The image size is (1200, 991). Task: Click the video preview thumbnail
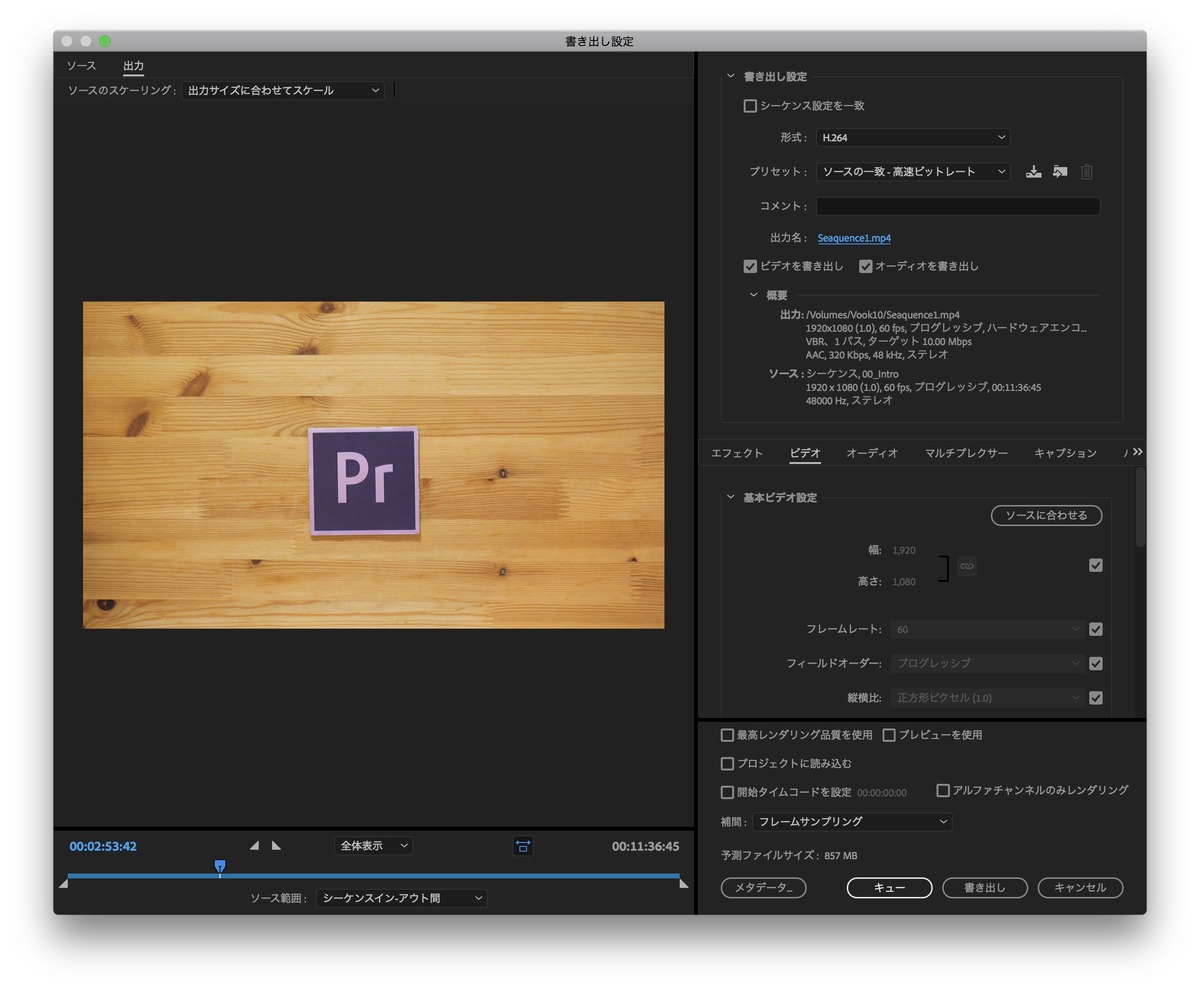pos(373,465)
